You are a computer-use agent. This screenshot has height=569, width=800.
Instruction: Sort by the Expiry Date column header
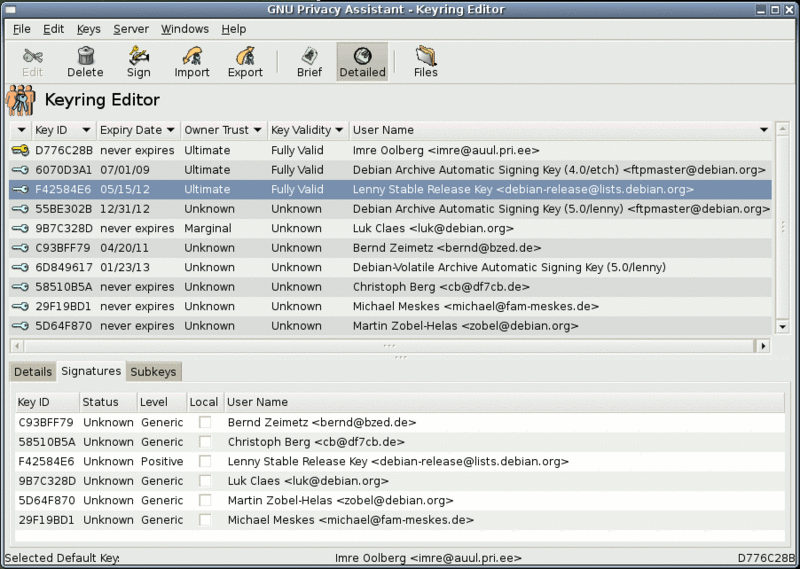[x=138, y=130]
